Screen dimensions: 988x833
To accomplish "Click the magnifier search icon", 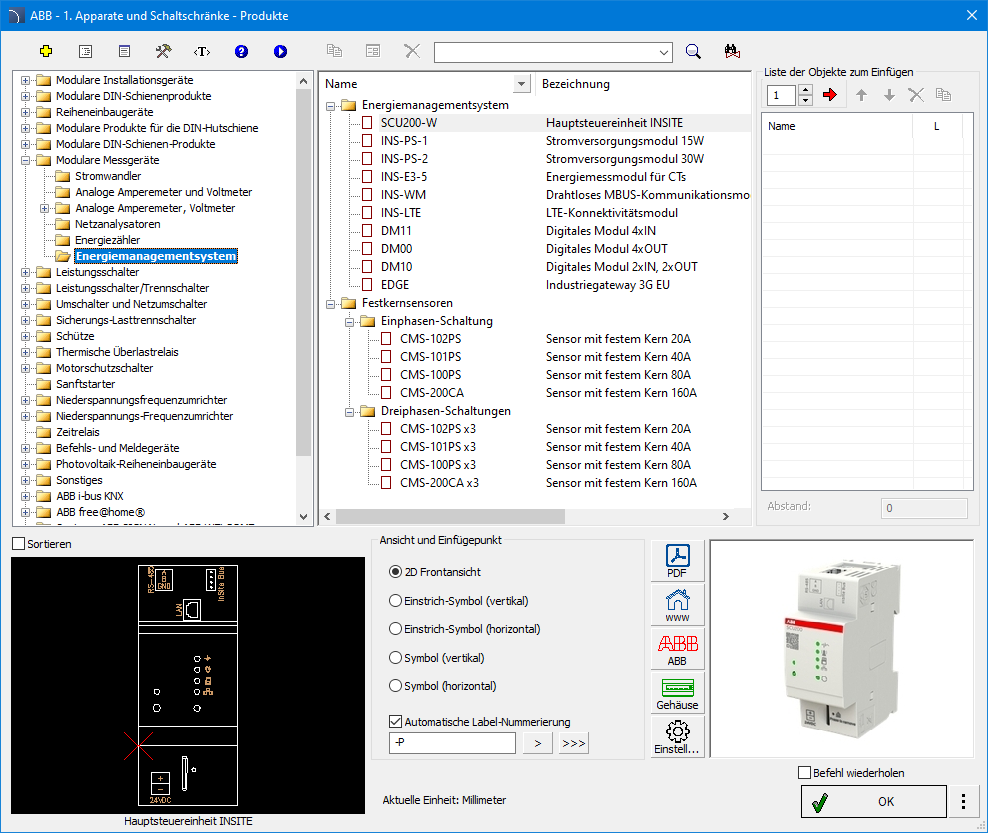I will tap(693, 52).
